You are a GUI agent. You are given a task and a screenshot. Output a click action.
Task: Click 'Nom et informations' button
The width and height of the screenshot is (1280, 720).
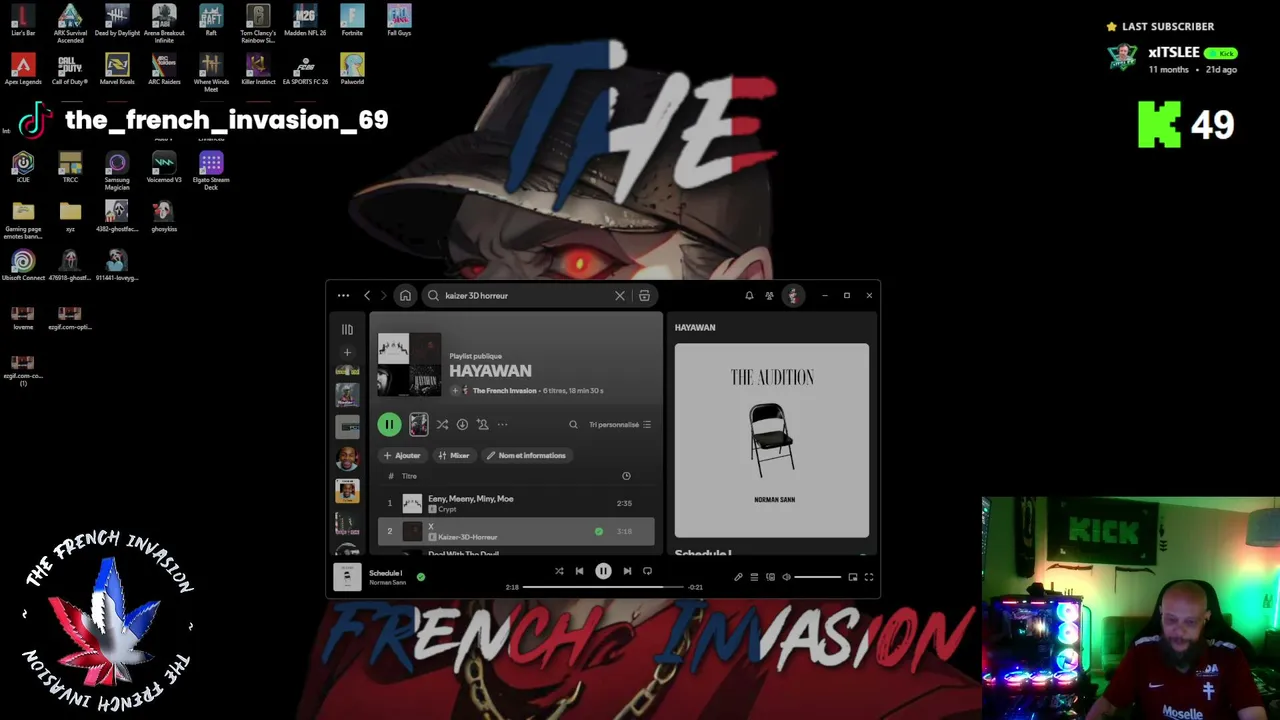(x=526, y=456)
